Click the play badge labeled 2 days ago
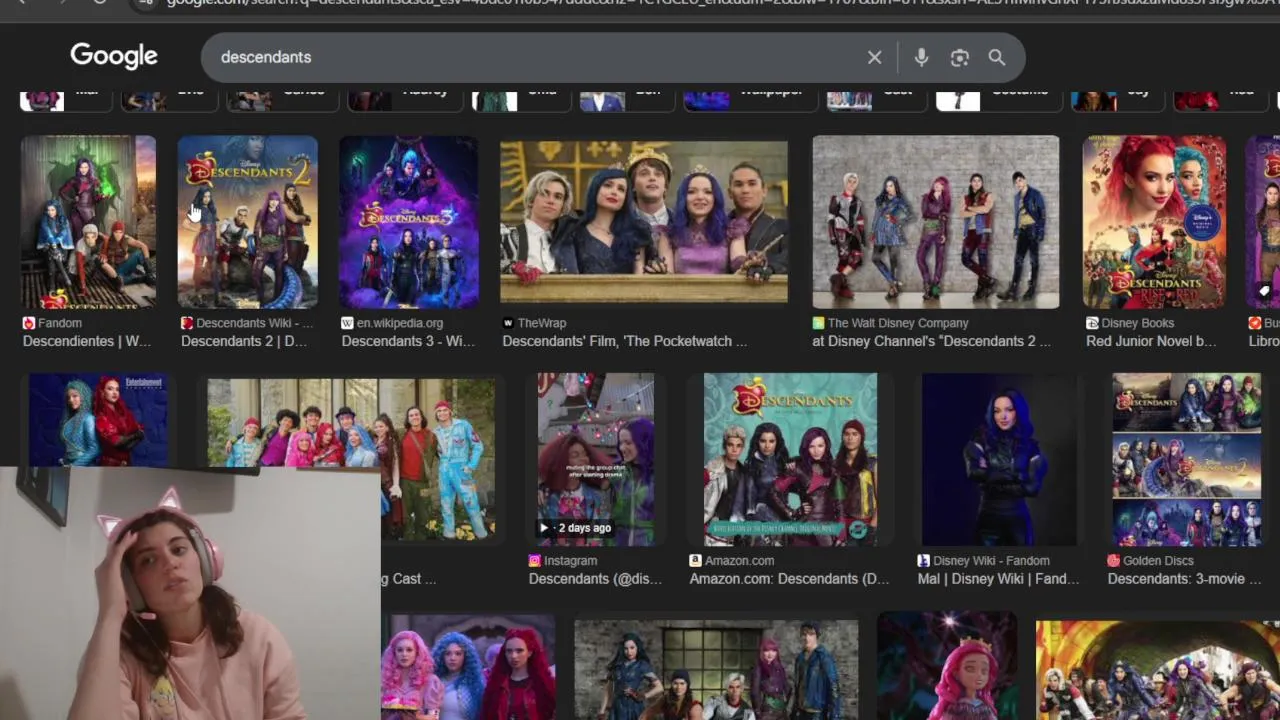 (x=576, y=528)
